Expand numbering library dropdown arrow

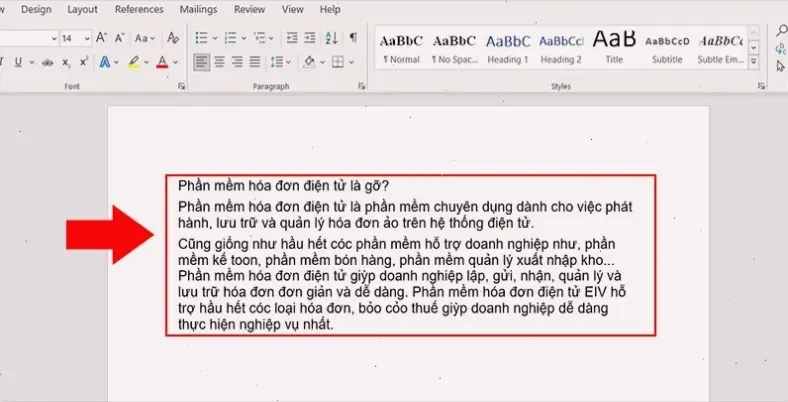(x=244, y=38)
